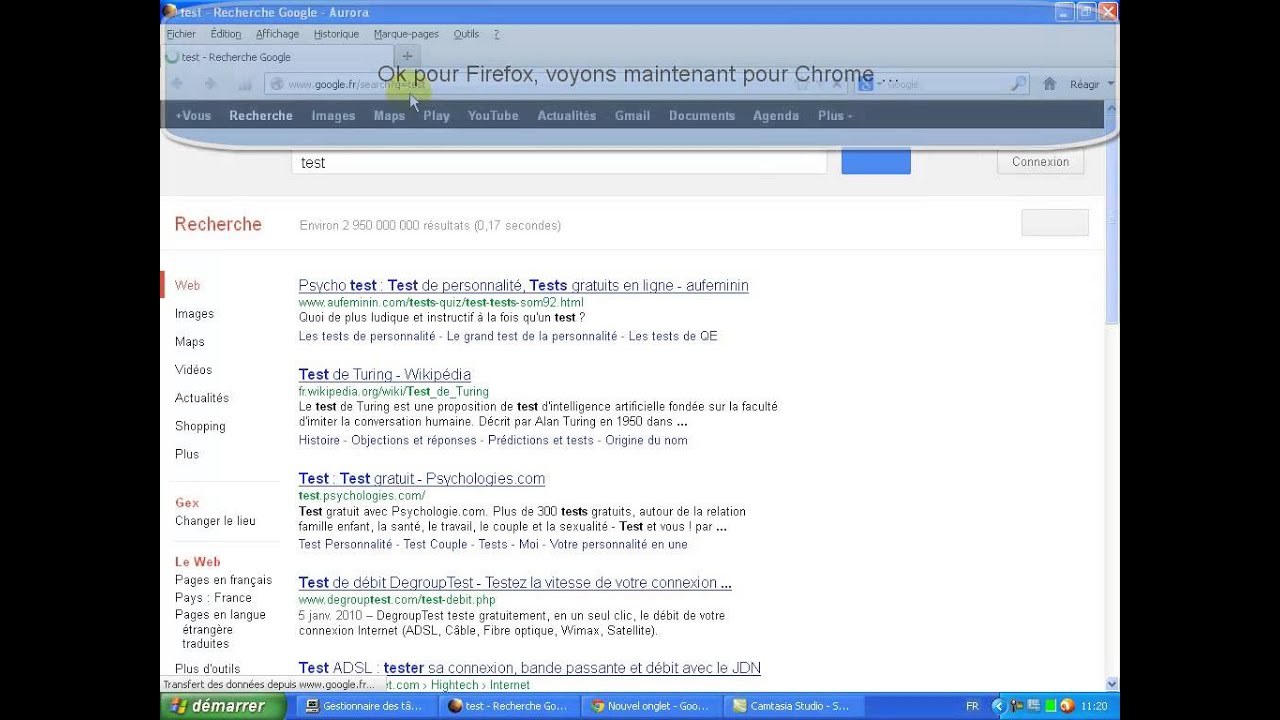Select Maps in the left sidebar

click(190, 342)
